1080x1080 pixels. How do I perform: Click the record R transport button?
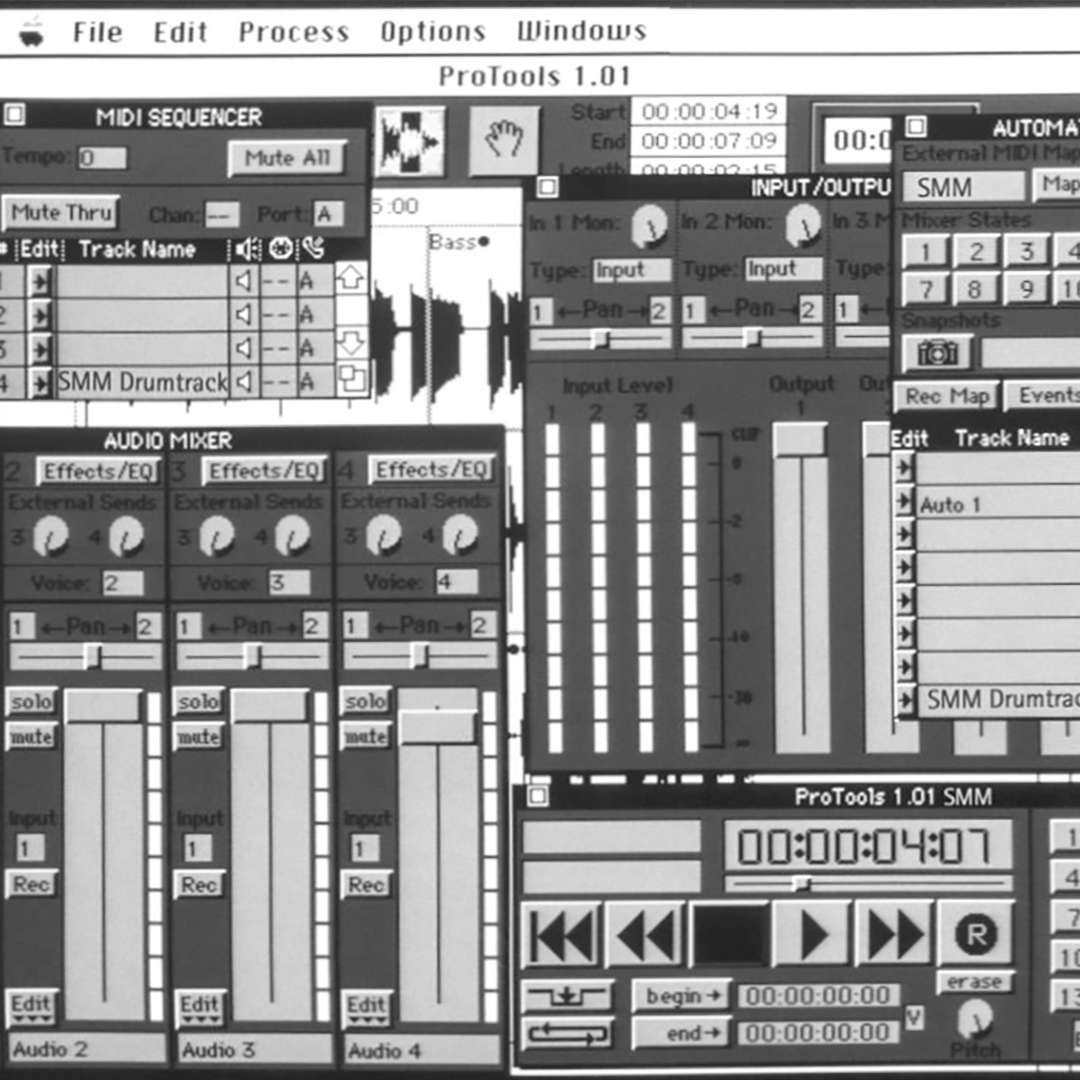pyautogui.click(x=975, y=933)
